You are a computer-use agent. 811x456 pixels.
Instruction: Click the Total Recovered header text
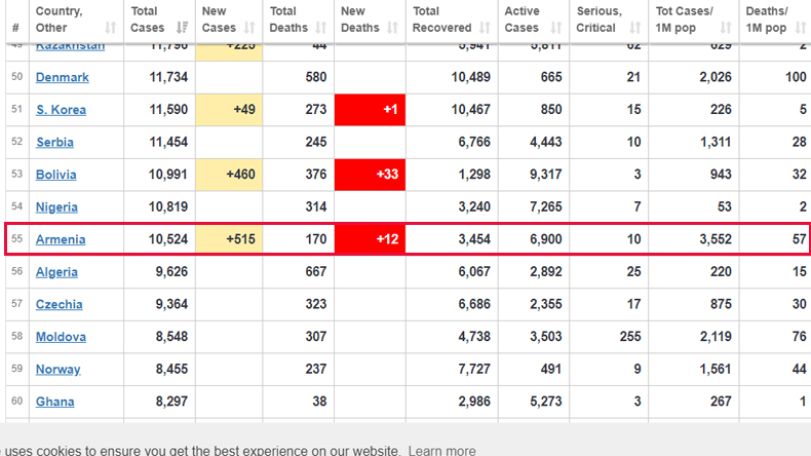click(442, 19)
